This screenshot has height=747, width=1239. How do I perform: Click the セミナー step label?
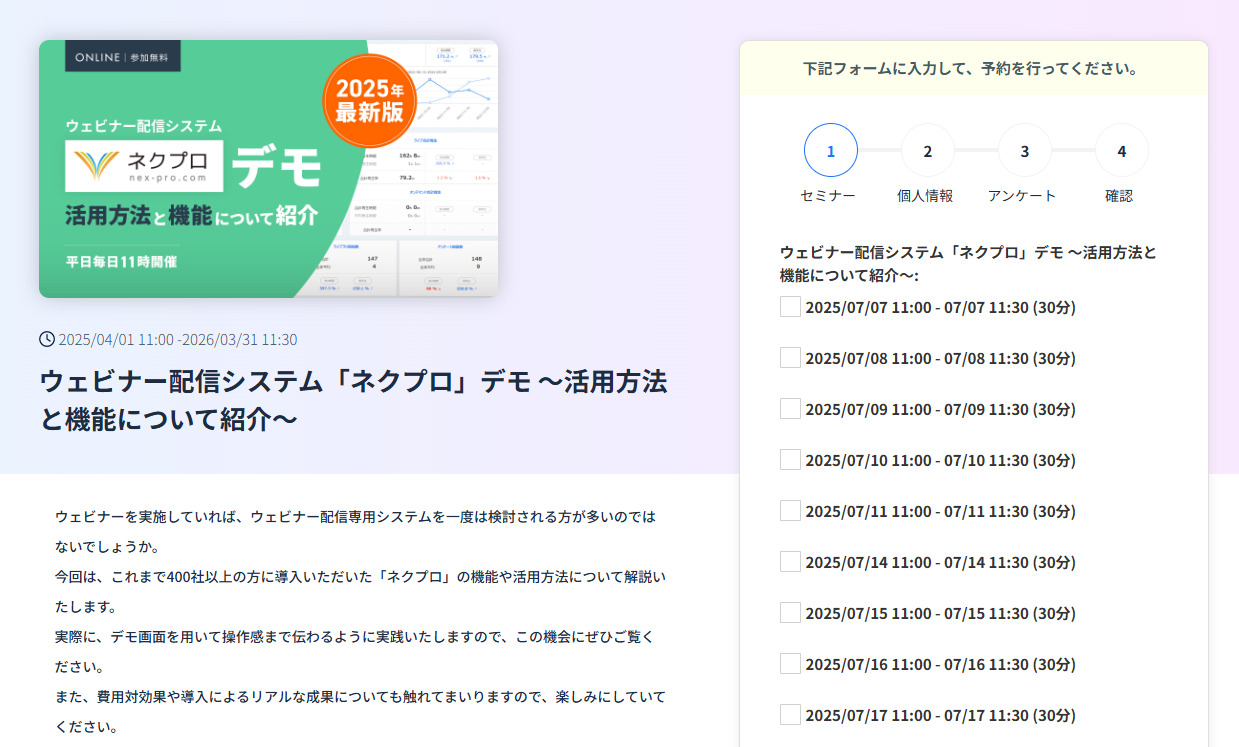pyautogui.click(x=828, y=196)
